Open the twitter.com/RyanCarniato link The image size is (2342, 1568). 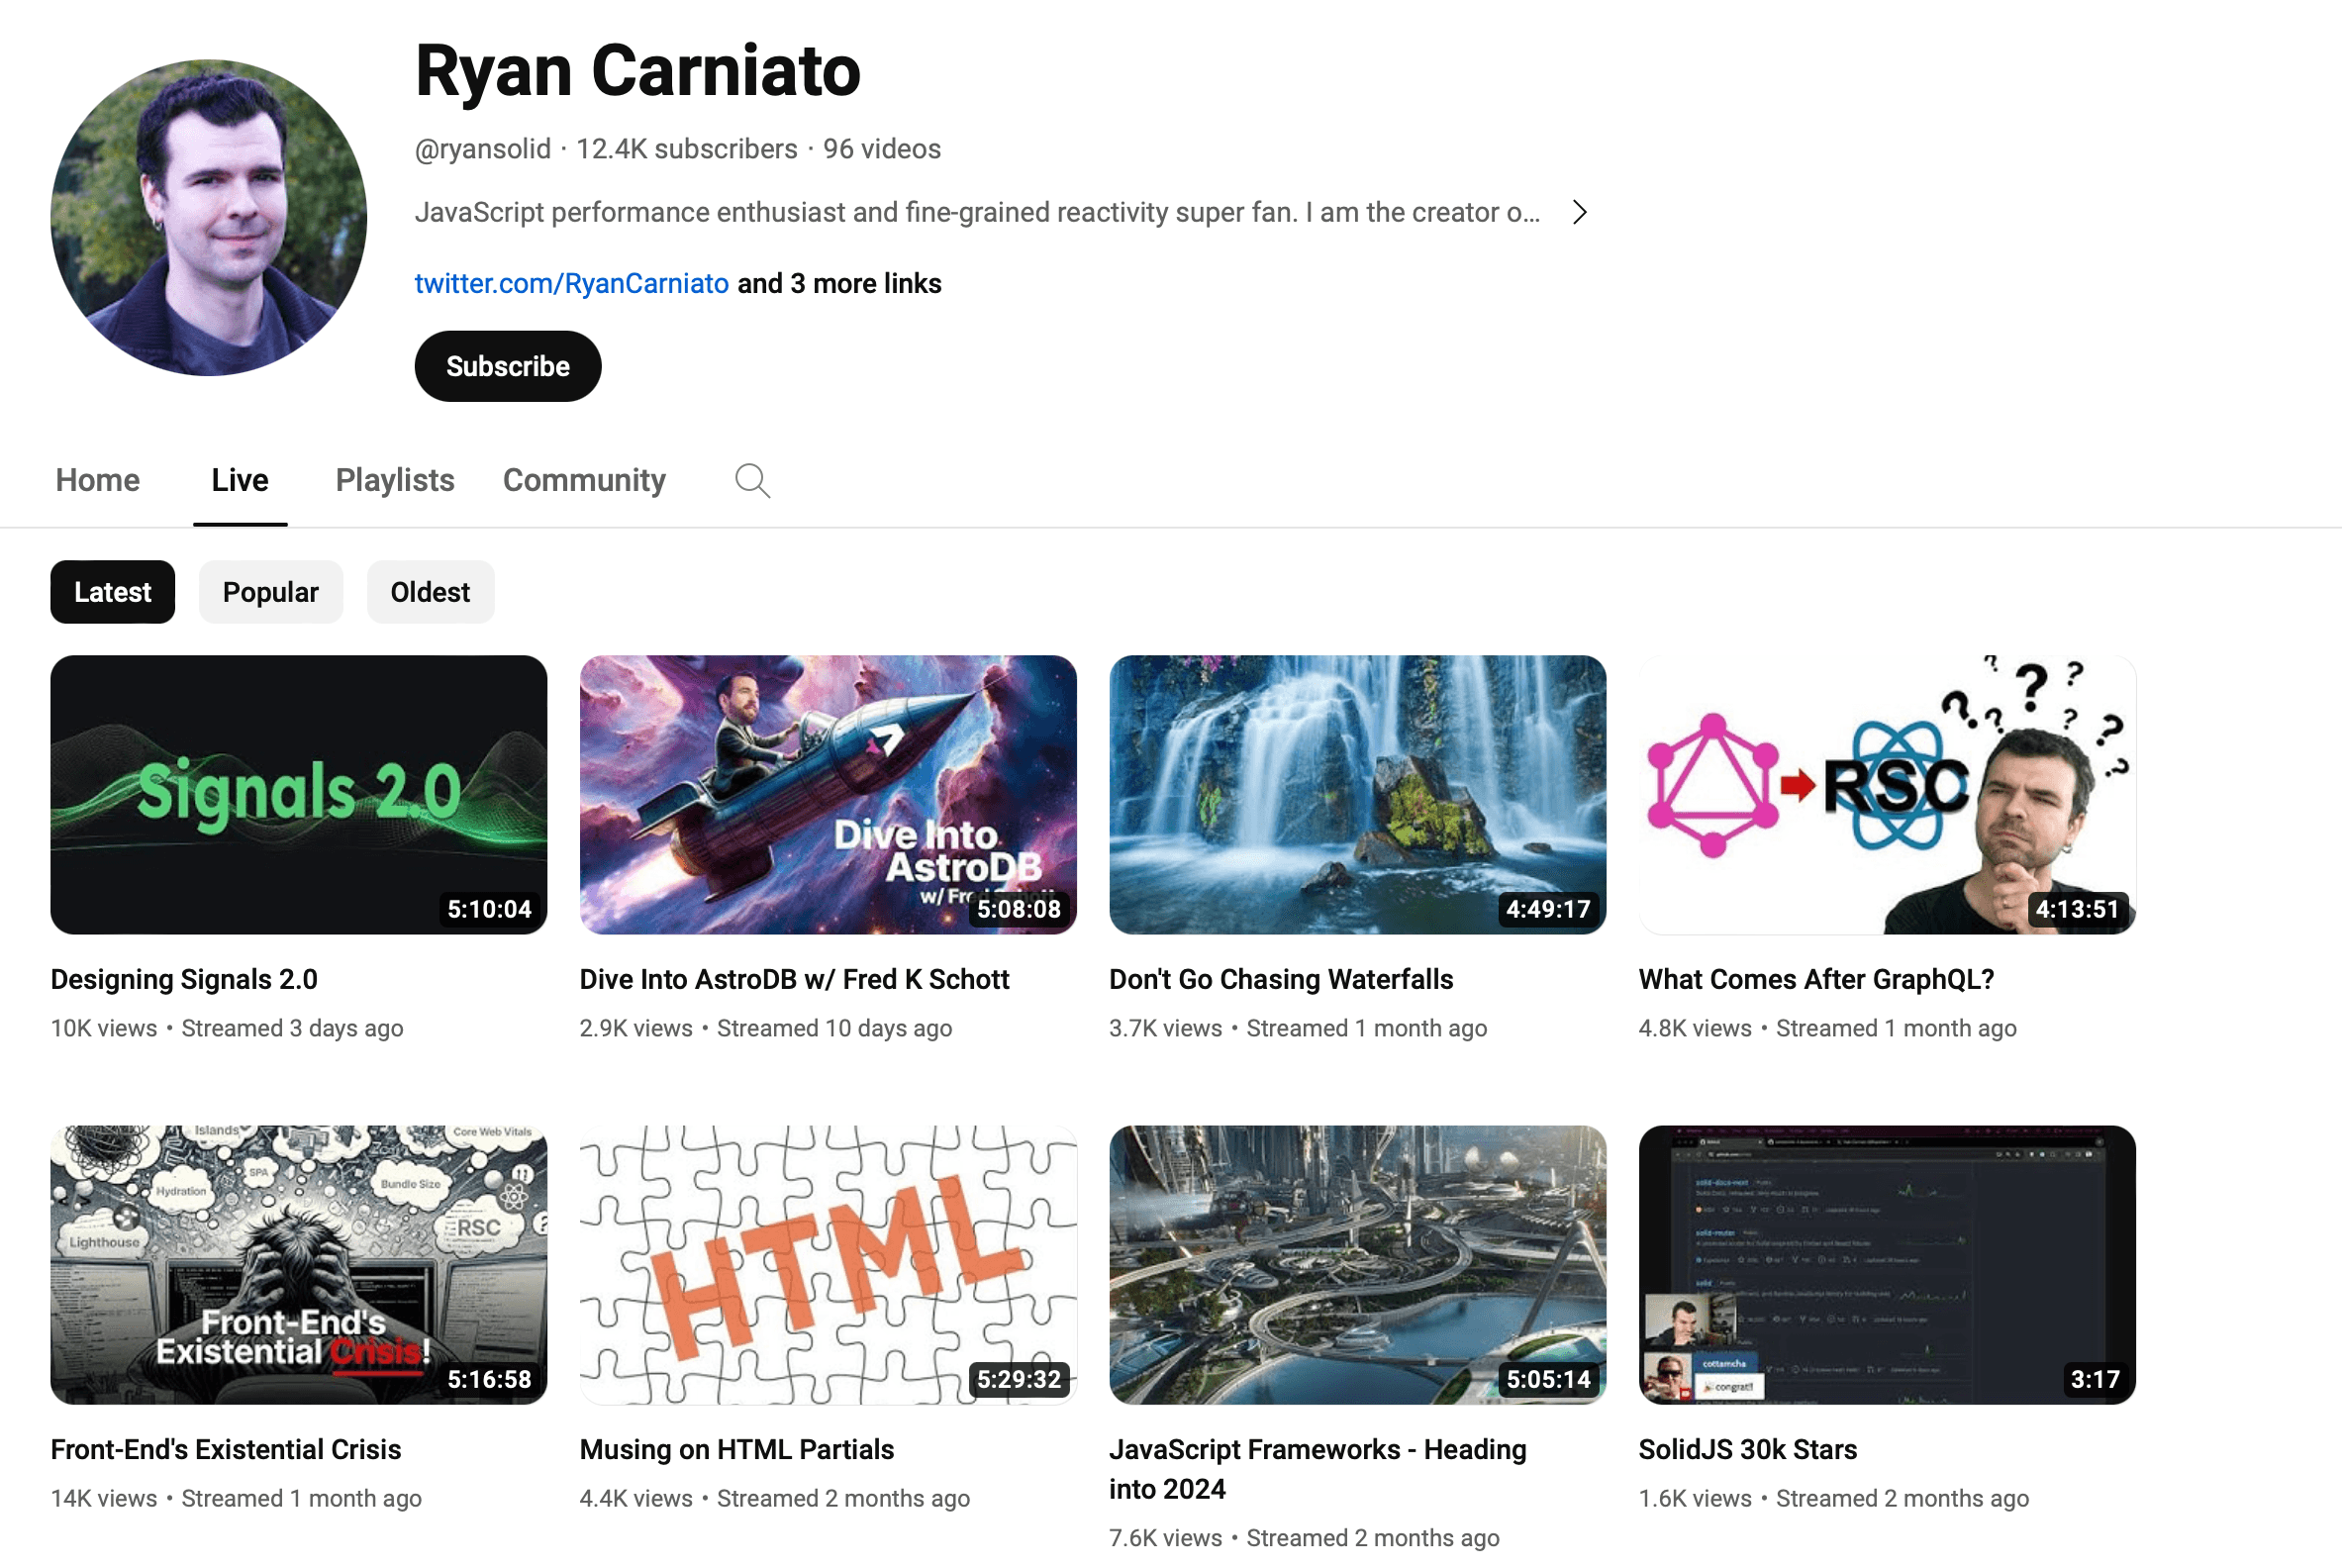(x=571, y=284)
